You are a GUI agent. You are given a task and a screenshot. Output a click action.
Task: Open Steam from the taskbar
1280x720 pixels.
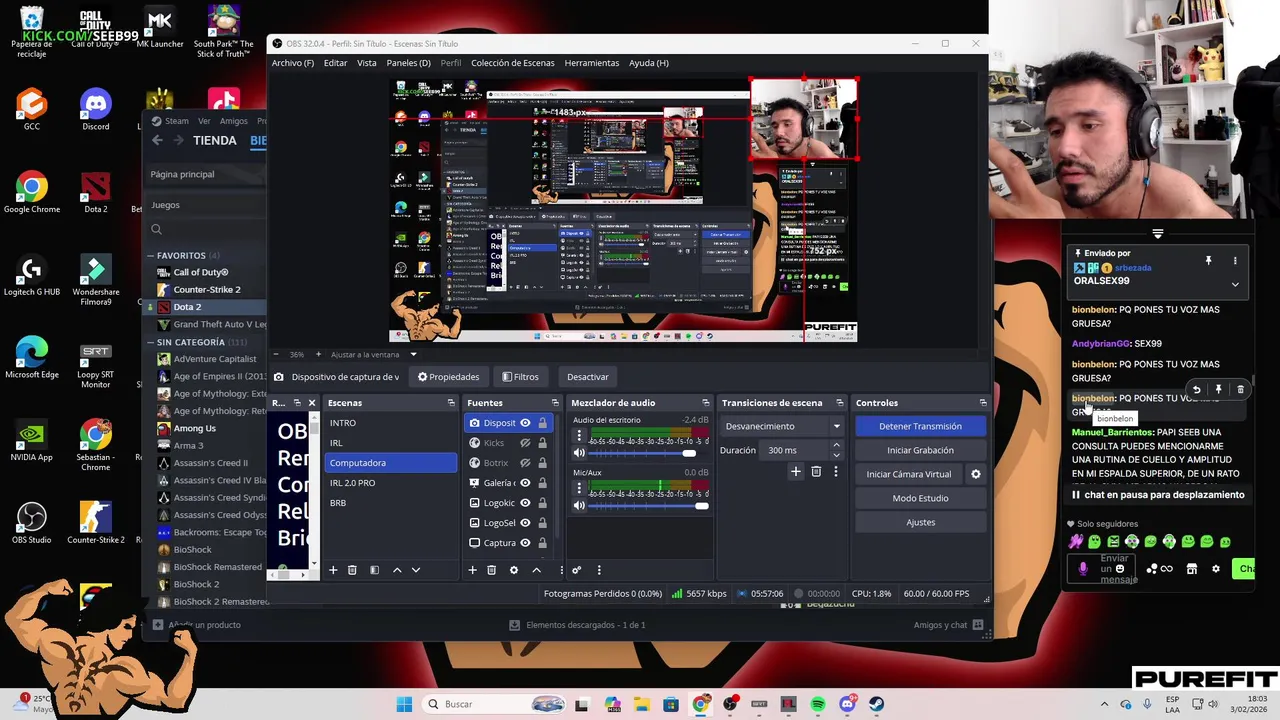click(x=876, y=704)
